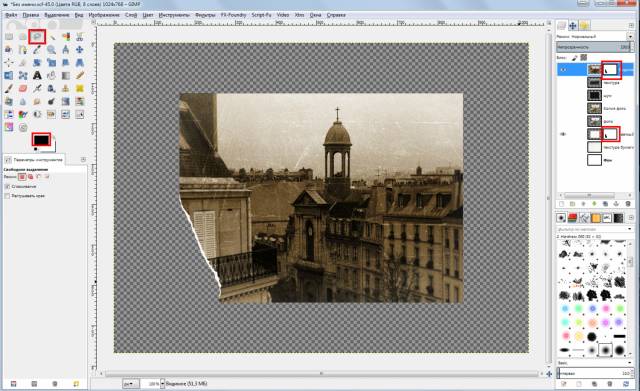Select the Fuzzy Select wand tool
The width and height of the screenshot is (640, 391).
pos(51,37)
